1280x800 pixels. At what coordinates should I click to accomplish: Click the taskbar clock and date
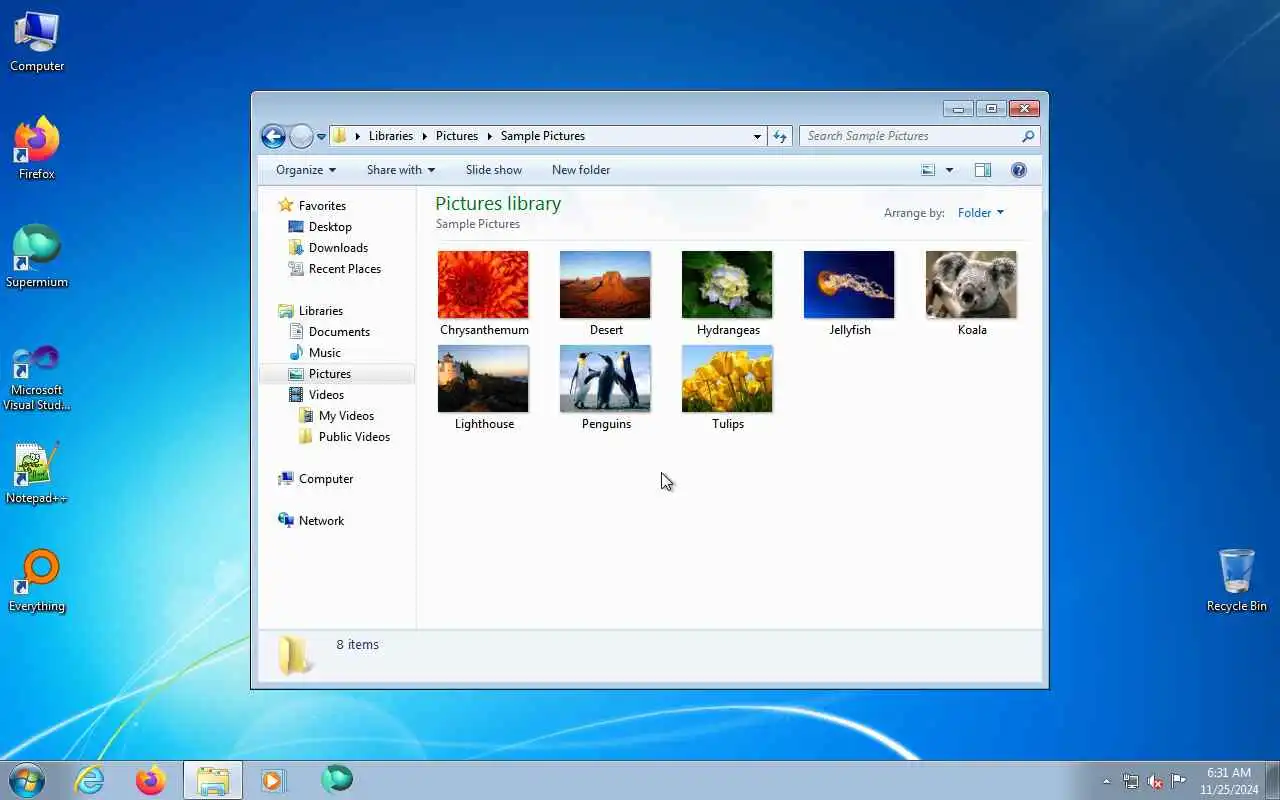1229,781
